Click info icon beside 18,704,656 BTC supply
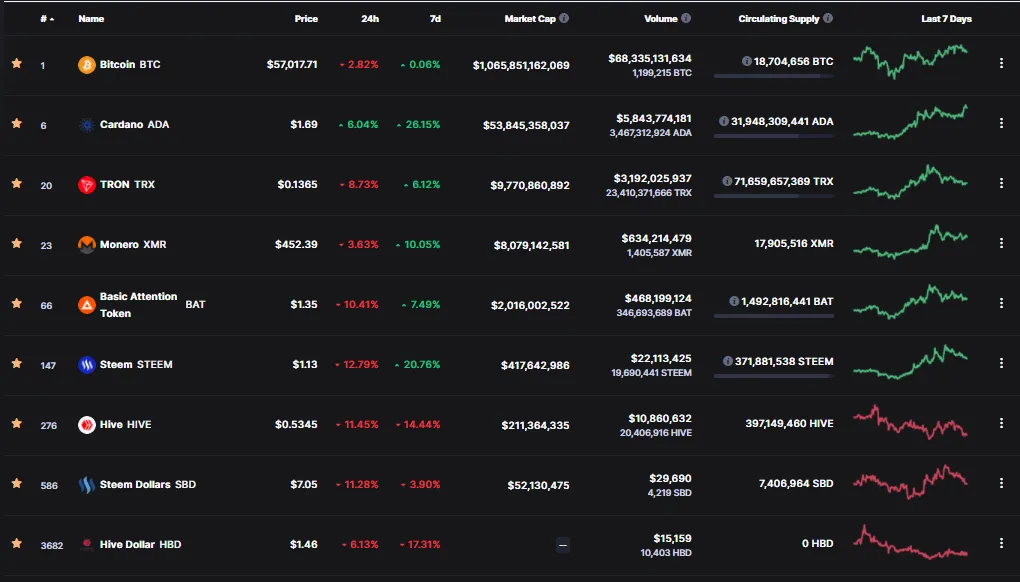 (x=747, y=61)
